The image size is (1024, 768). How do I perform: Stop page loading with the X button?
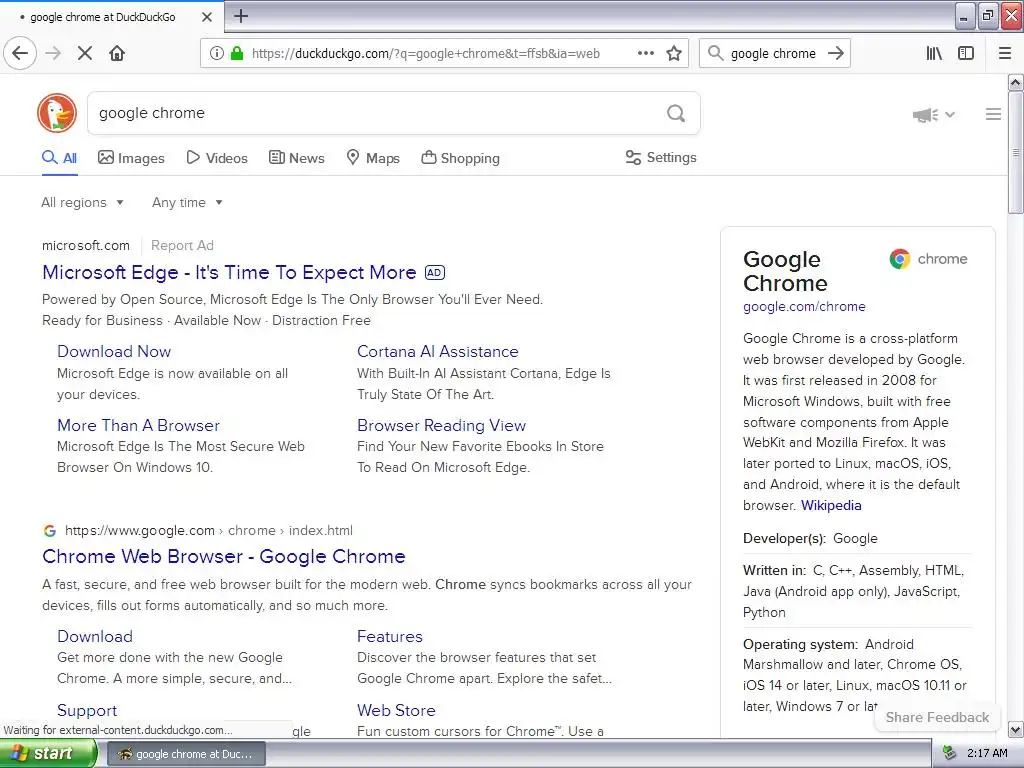[85, 53]
